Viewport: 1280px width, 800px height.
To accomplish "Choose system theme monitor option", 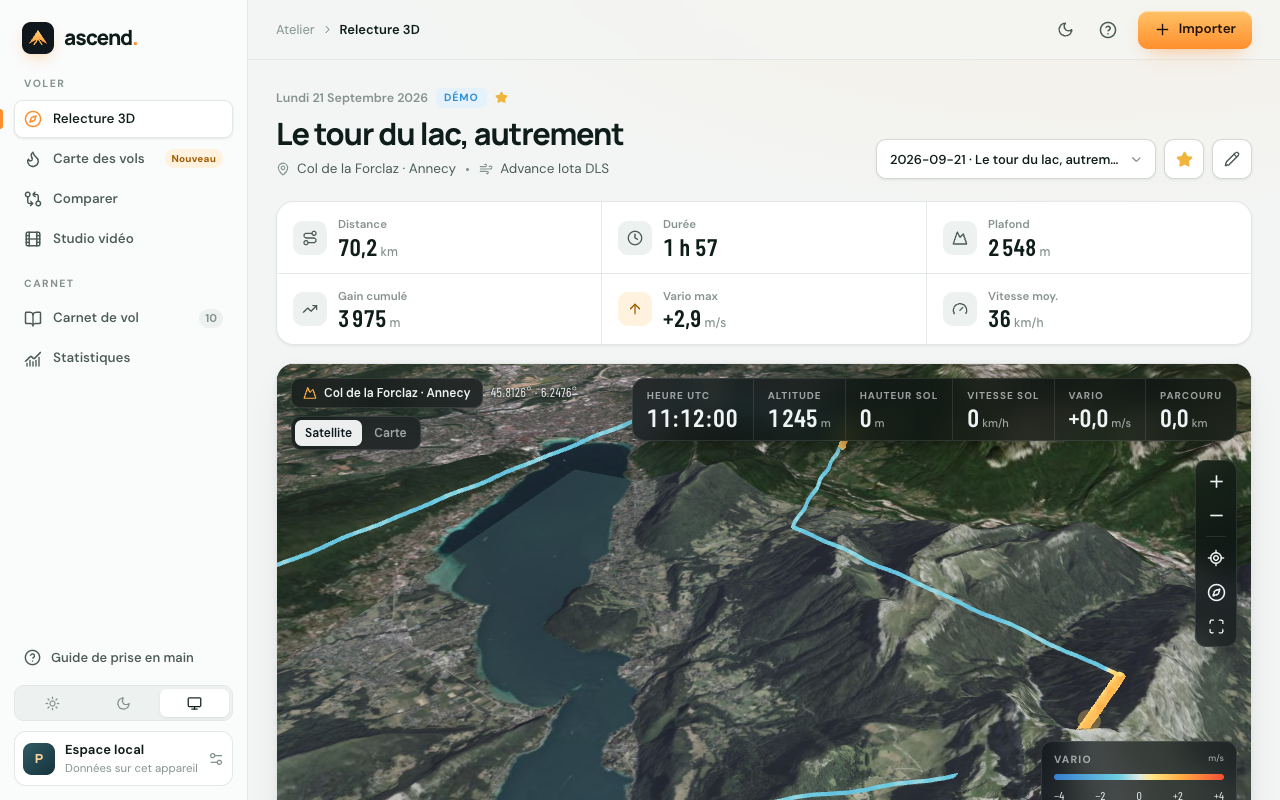I will (x=194, y=703).
